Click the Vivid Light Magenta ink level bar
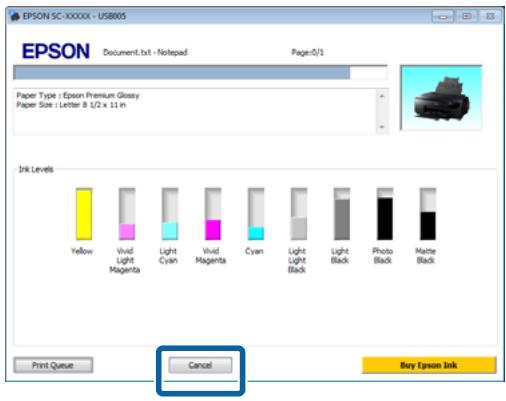 pos(127,214)
